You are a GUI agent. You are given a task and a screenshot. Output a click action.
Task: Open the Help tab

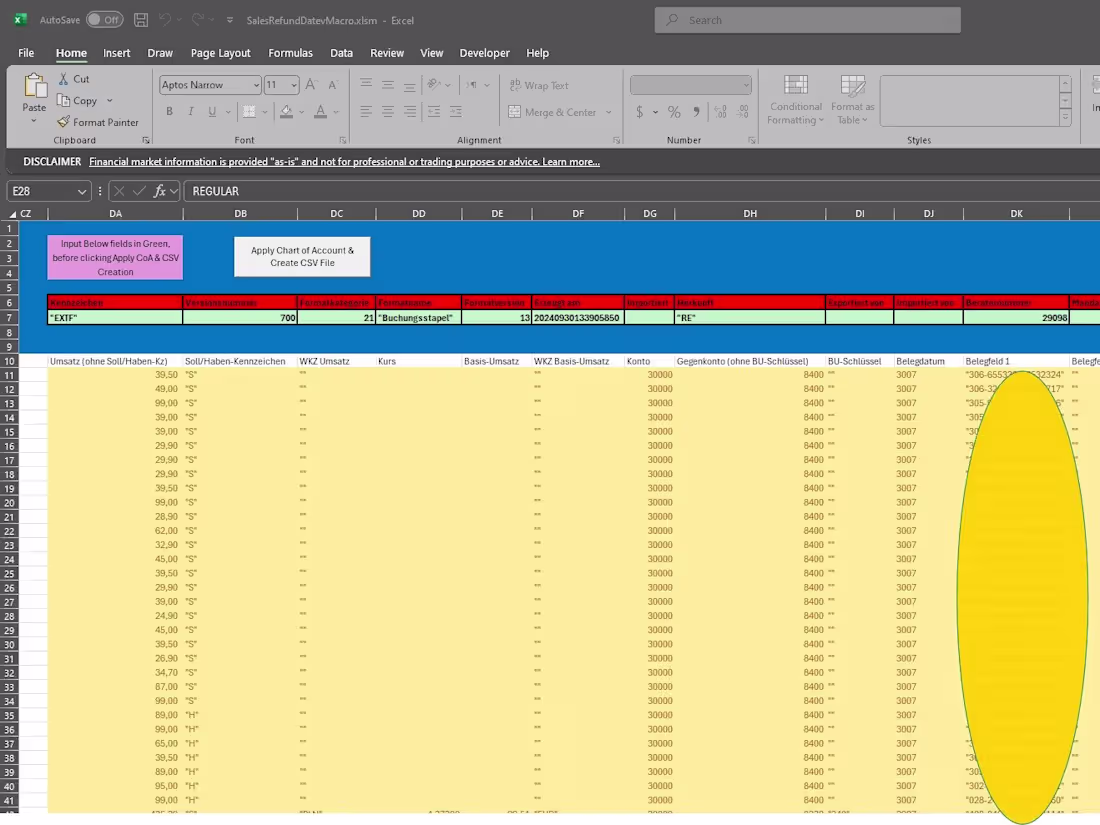(537, 53)
